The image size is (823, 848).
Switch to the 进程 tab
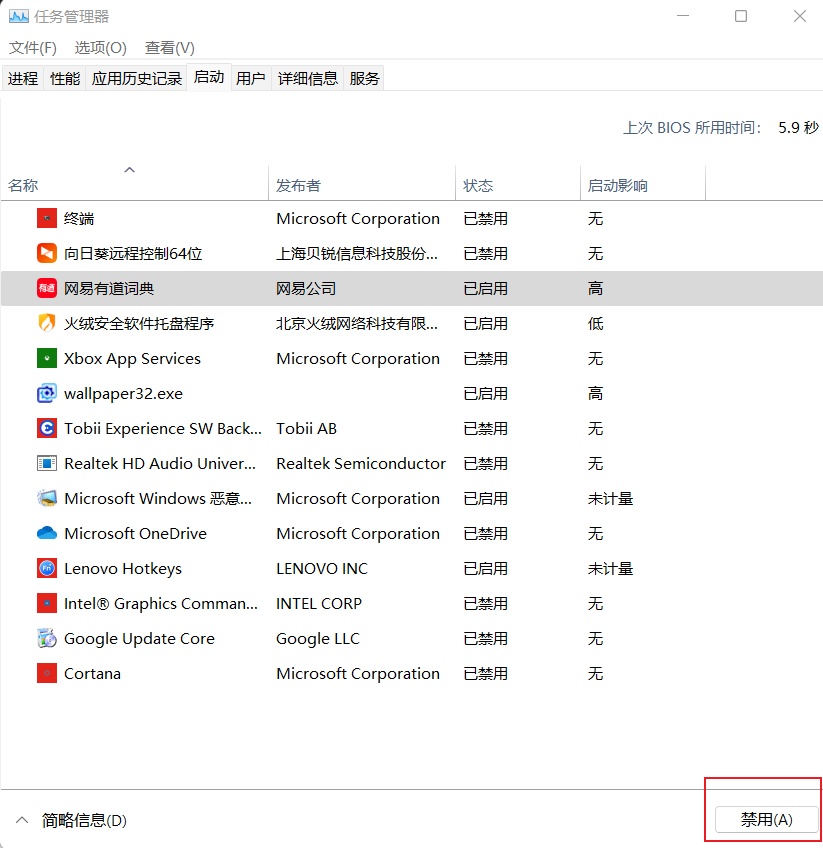[23, 79]
